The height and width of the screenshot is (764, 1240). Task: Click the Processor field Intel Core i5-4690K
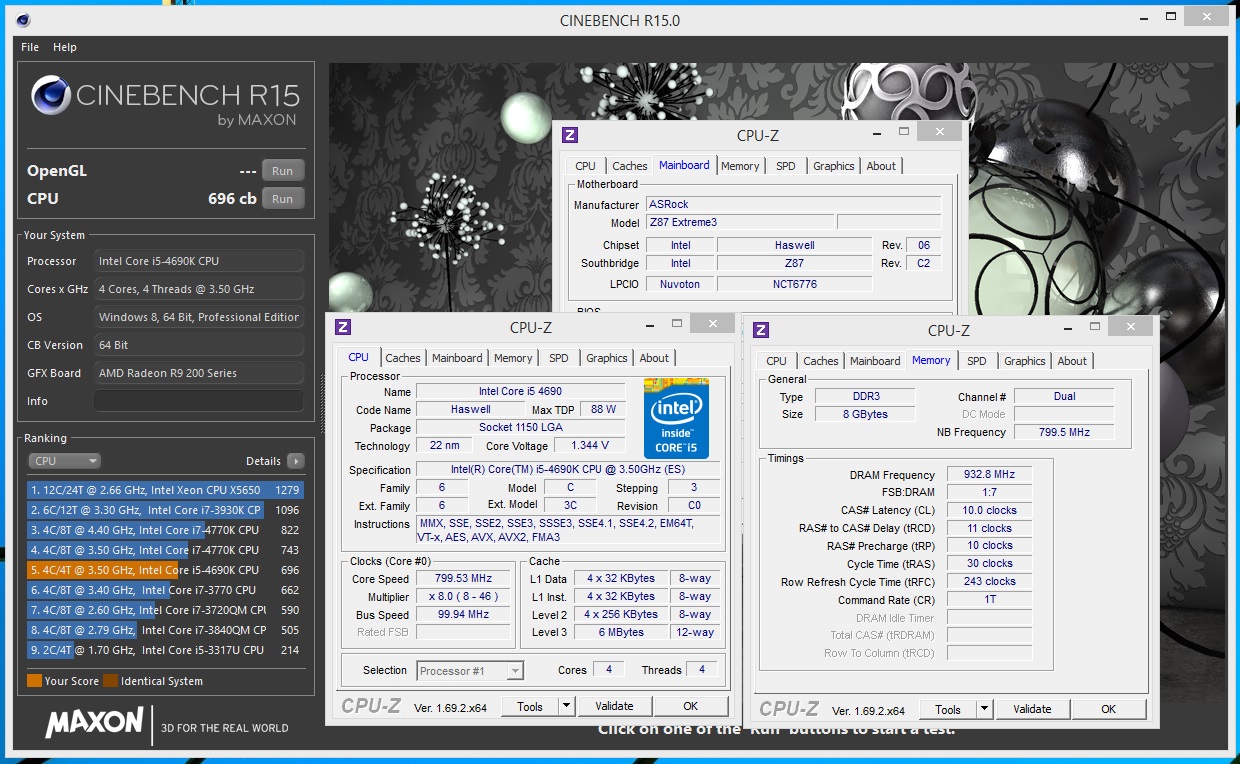199,261
